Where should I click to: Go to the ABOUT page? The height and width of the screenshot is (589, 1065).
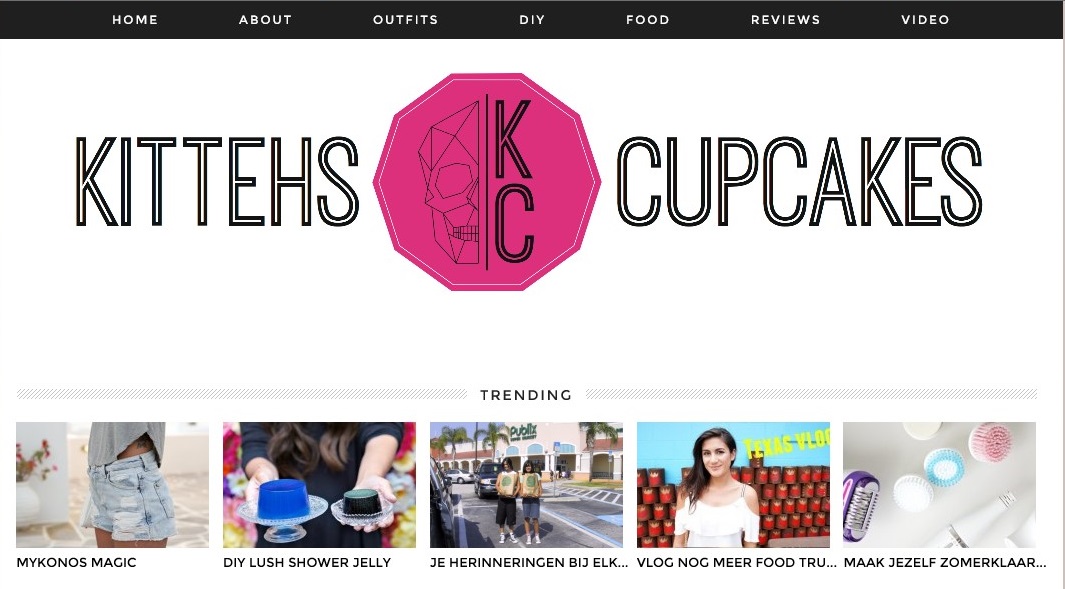tap(265, 20)
